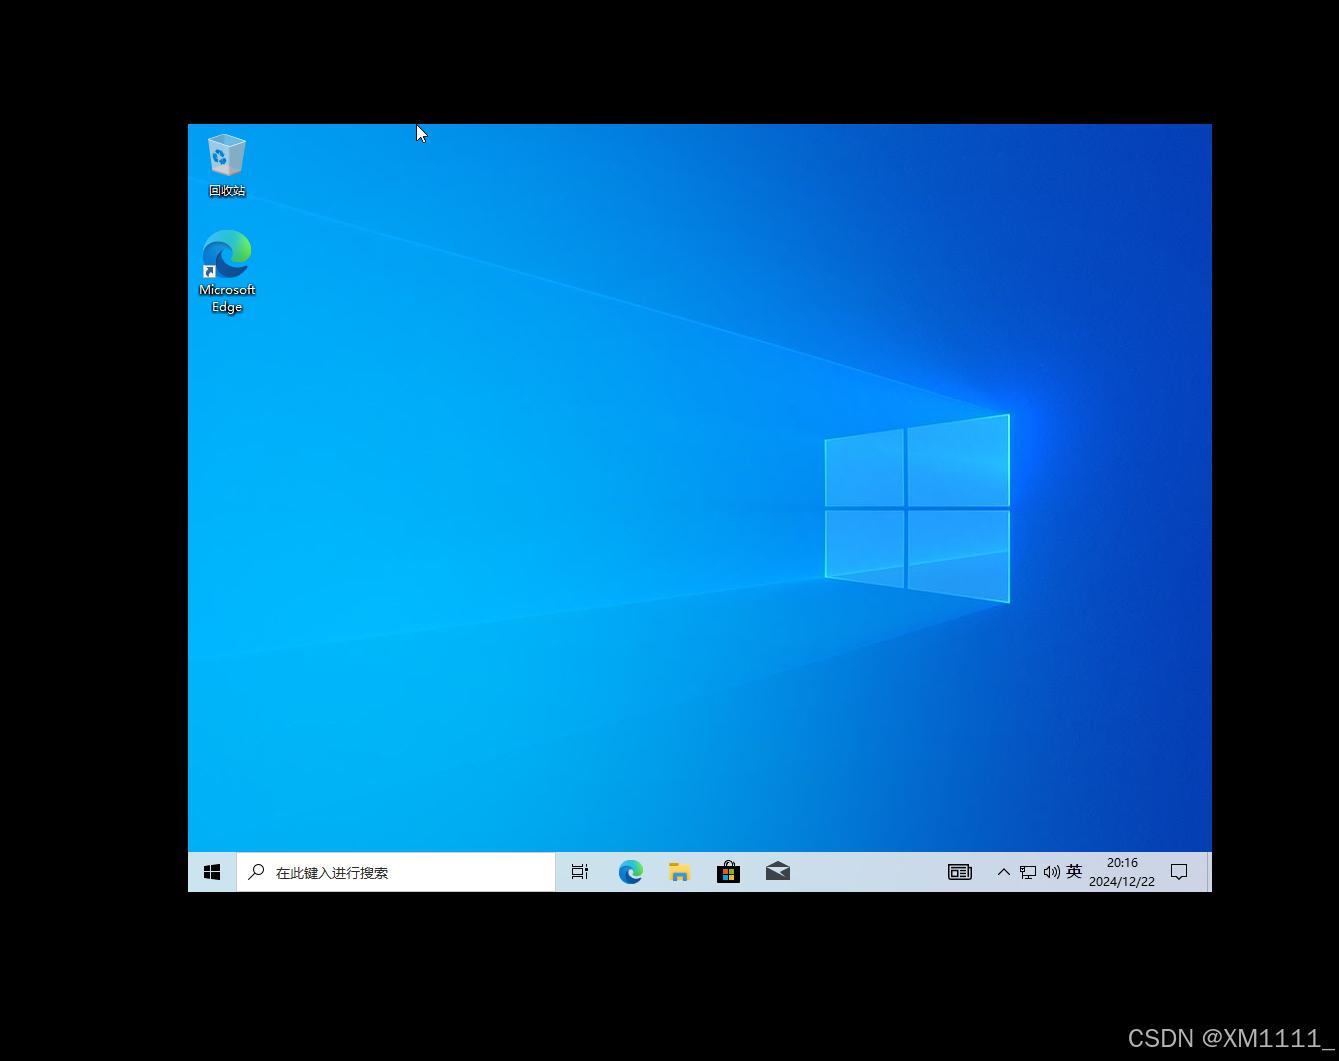Click the taskbar search box

[x=396, y=872]
